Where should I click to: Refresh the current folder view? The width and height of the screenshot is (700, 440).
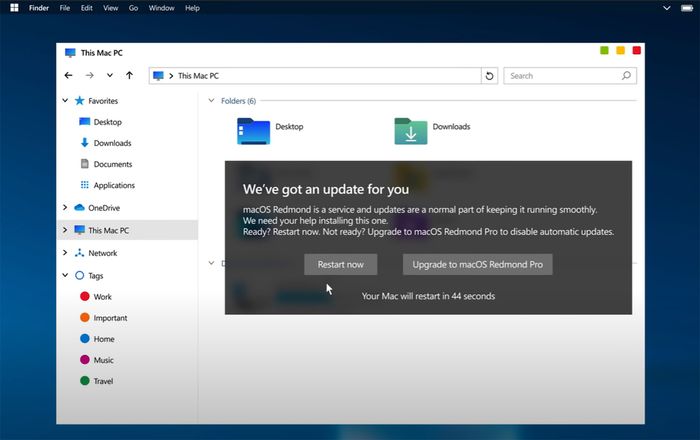489,76
